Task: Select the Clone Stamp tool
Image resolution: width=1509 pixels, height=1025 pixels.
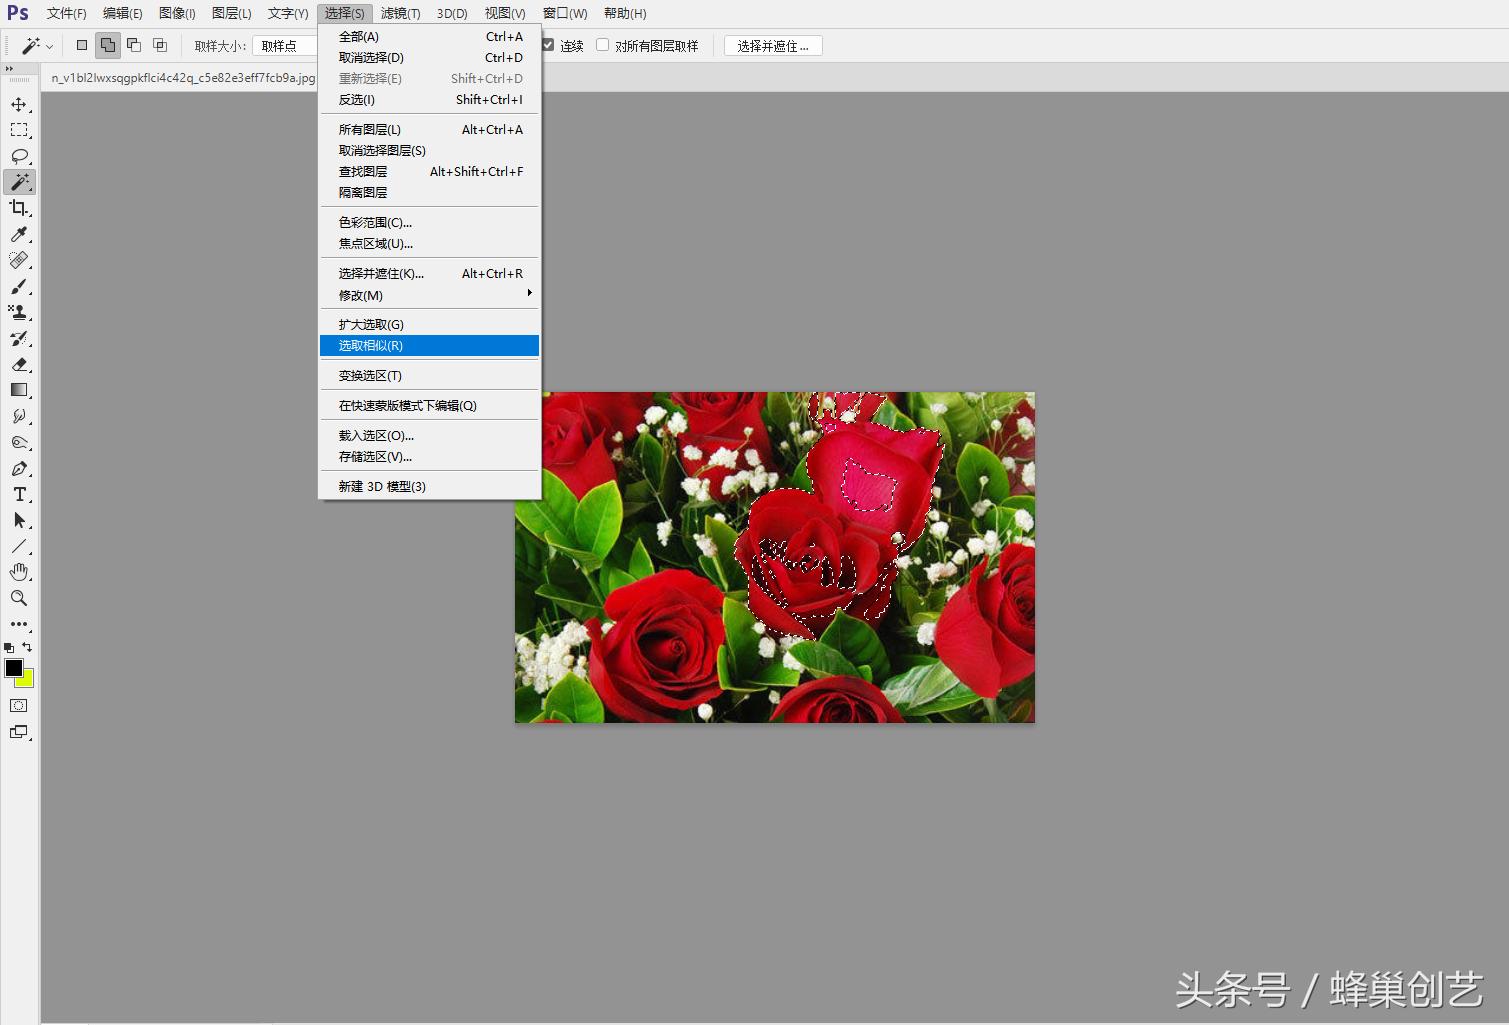Action: coord(18,312)
